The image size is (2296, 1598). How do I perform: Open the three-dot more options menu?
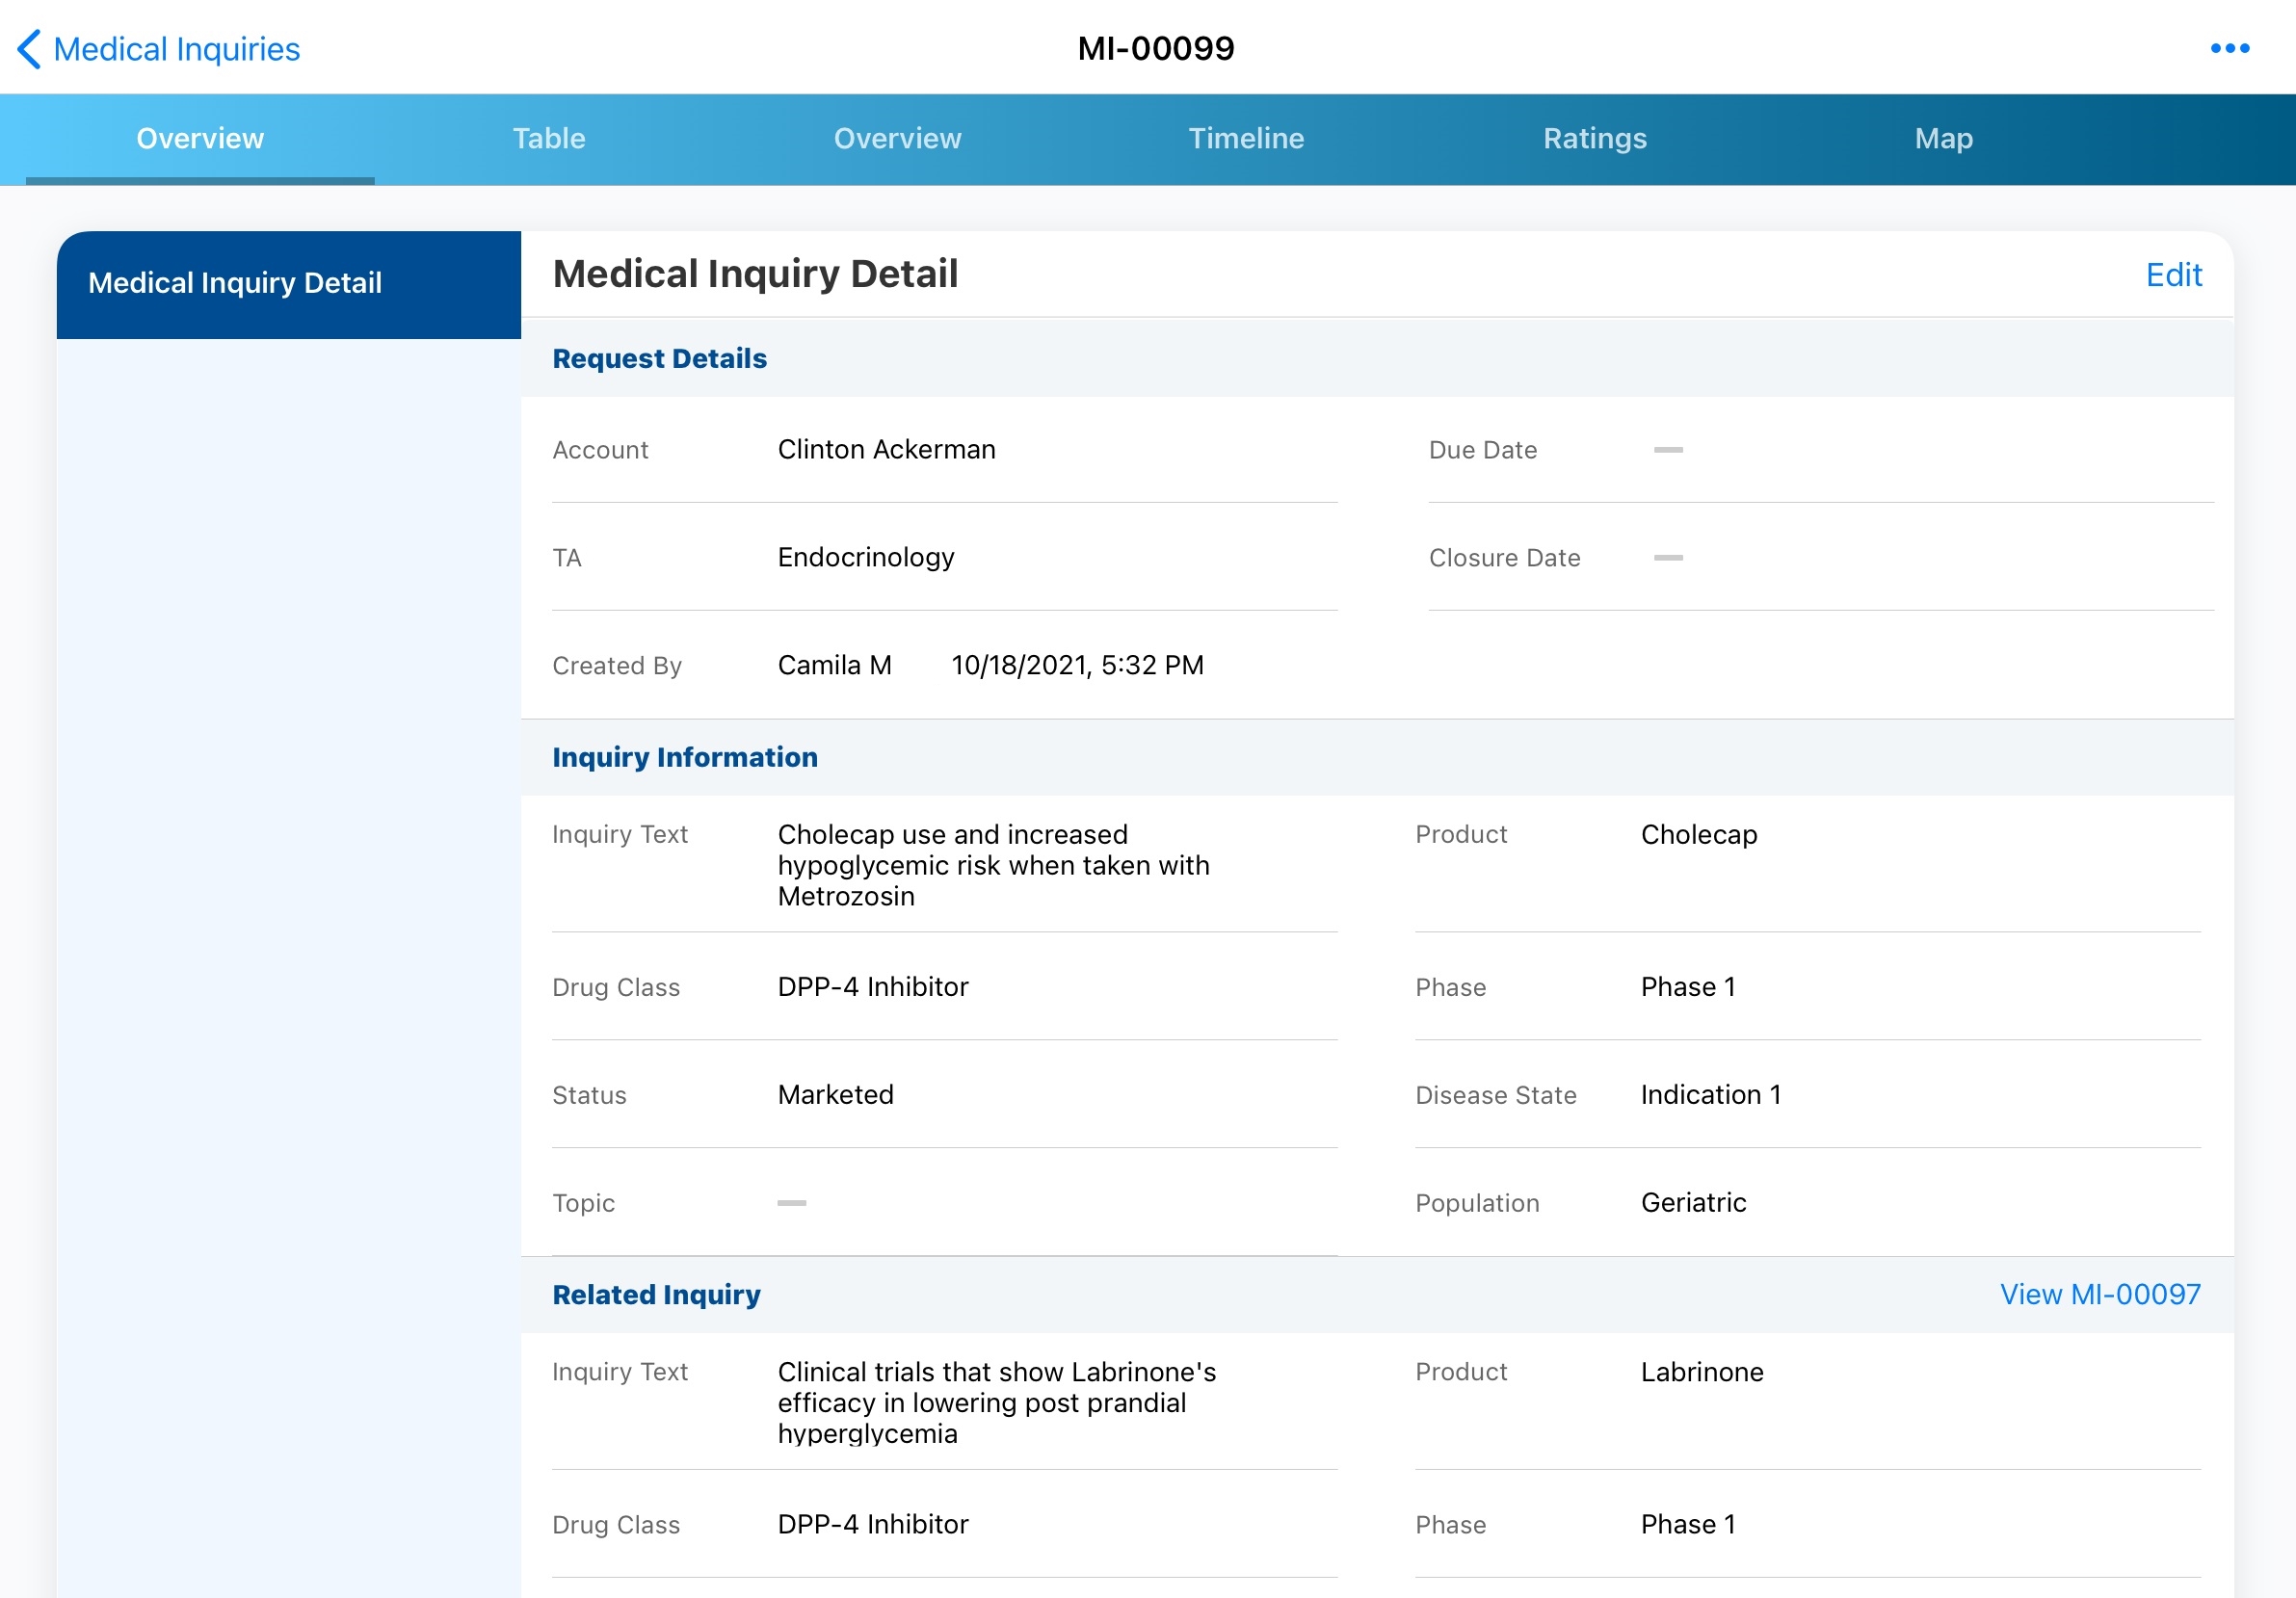2229,48
